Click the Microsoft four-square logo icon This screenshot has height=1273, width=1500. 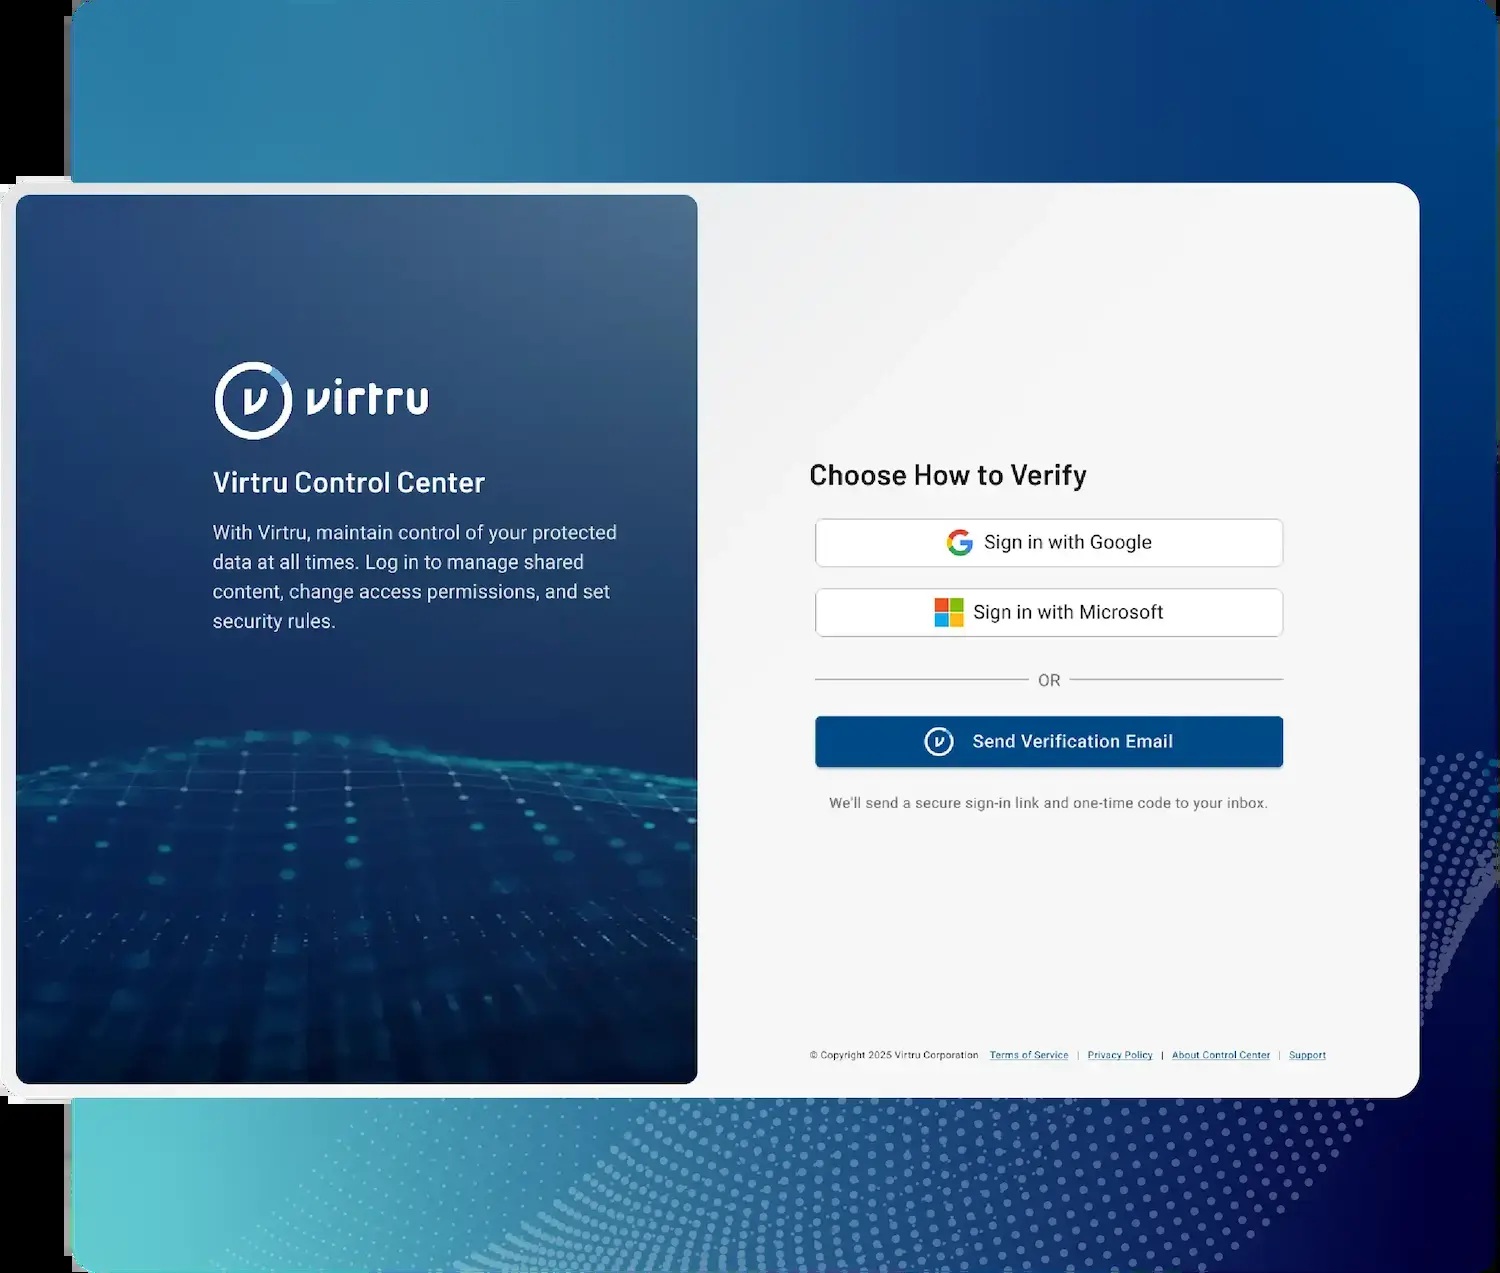click(949, 612)
